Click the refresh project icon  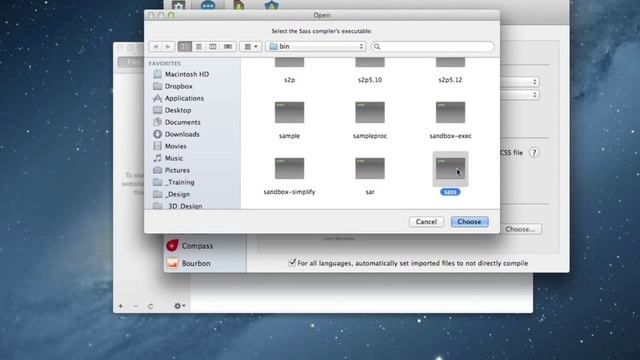pos(150,306)
